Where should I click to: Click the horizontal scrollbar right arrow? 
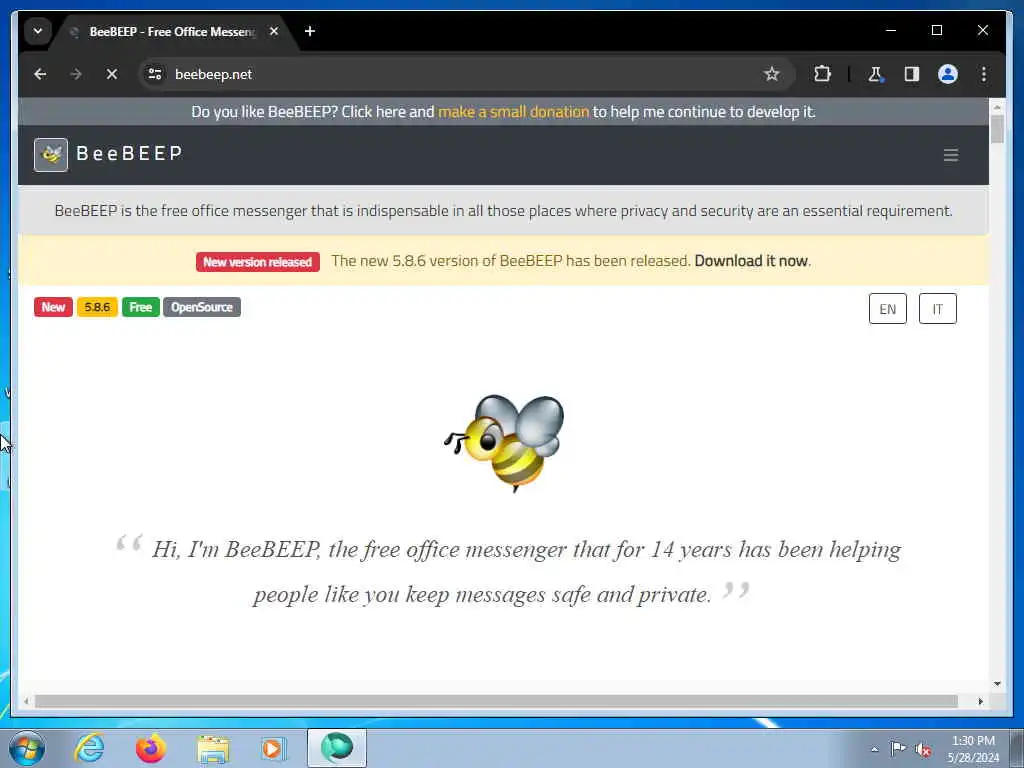click(980, 701)
